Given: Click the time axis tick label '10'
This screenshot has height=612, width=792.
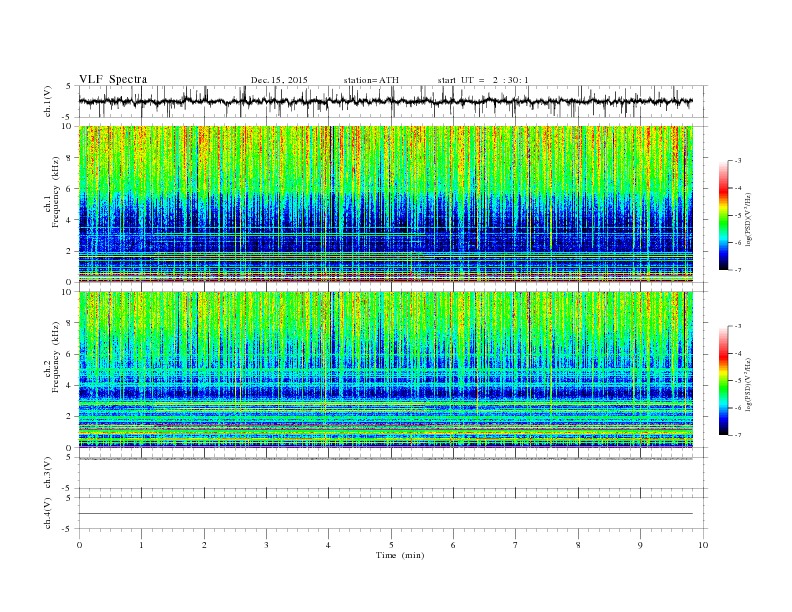Looking at the screenshot, I should (703, 545).
